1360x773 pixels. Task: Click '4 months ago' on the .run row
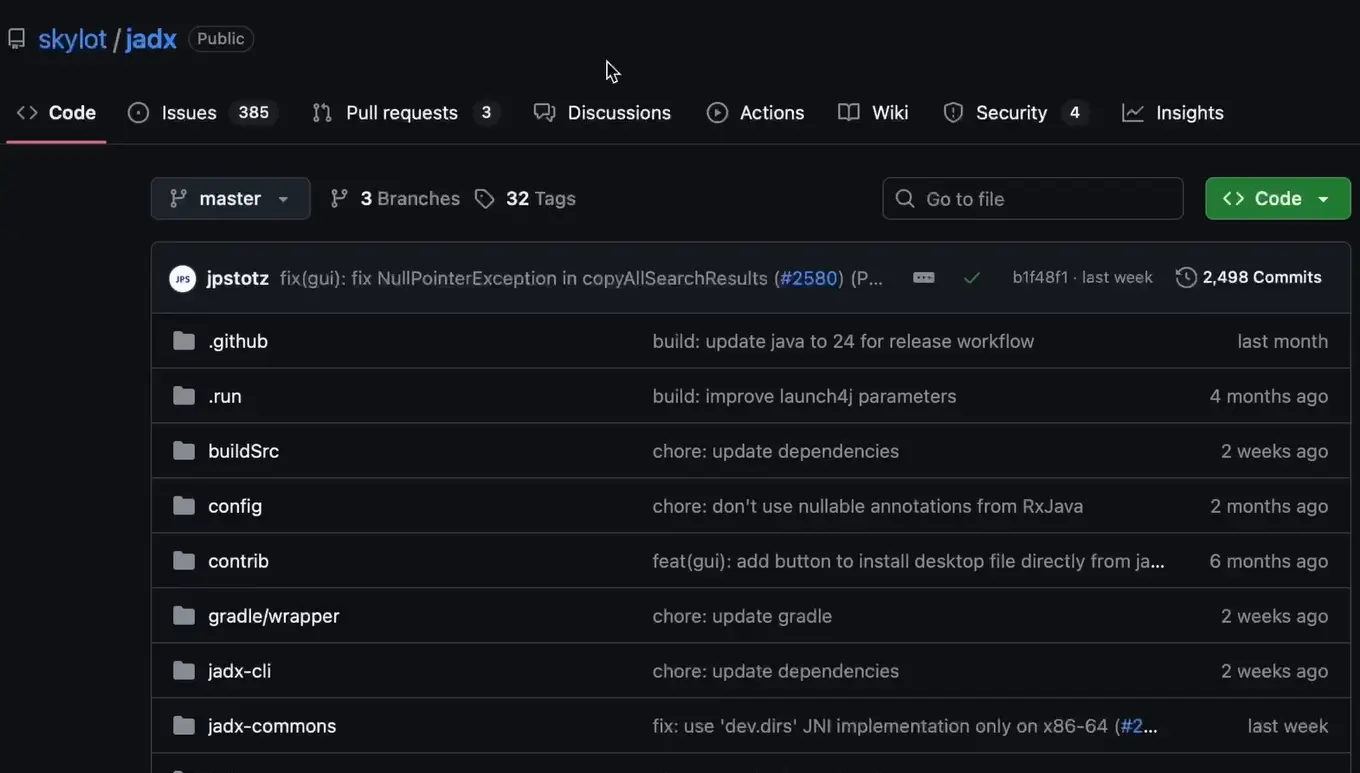pos(1268,396)
